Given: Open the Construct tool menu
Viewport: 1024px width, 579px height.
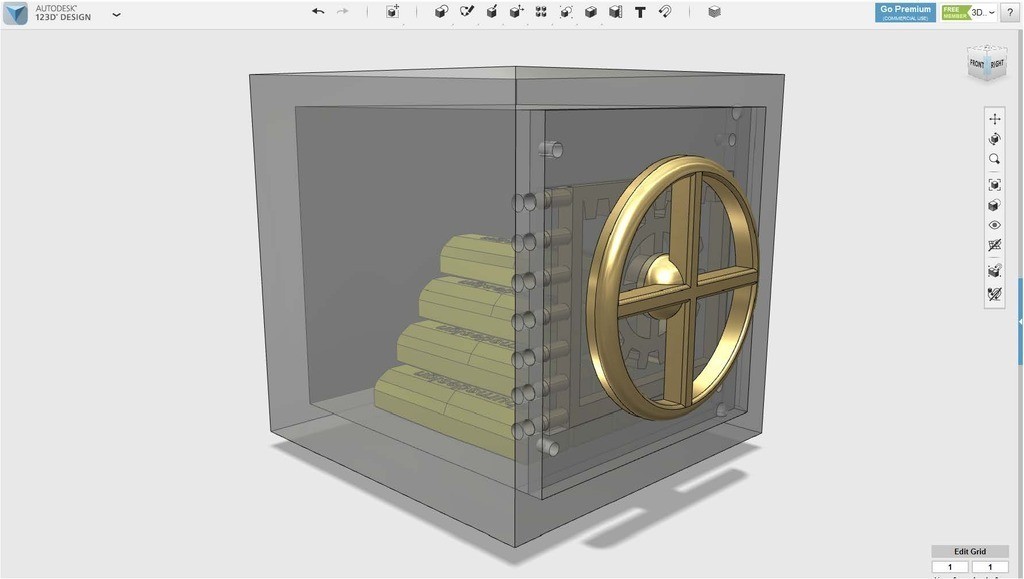Looking at the screenshot, I should [x=492, y=12].
